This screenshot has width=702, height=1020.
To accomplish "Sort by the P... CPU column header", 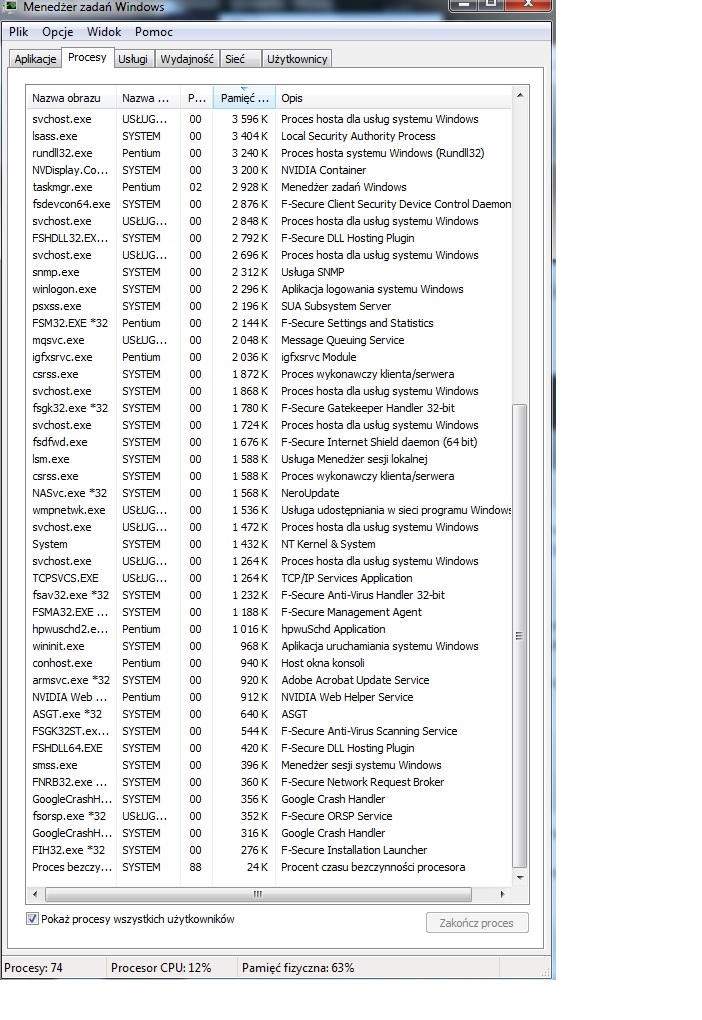I will (x=196, y=98).
